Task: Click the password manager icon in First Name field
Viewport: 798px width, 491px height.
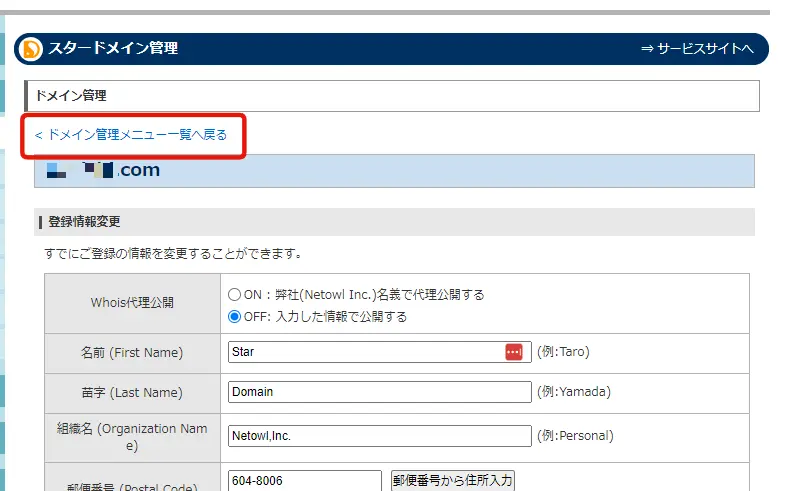Action: pyautogui.click(x=513, y=352)
